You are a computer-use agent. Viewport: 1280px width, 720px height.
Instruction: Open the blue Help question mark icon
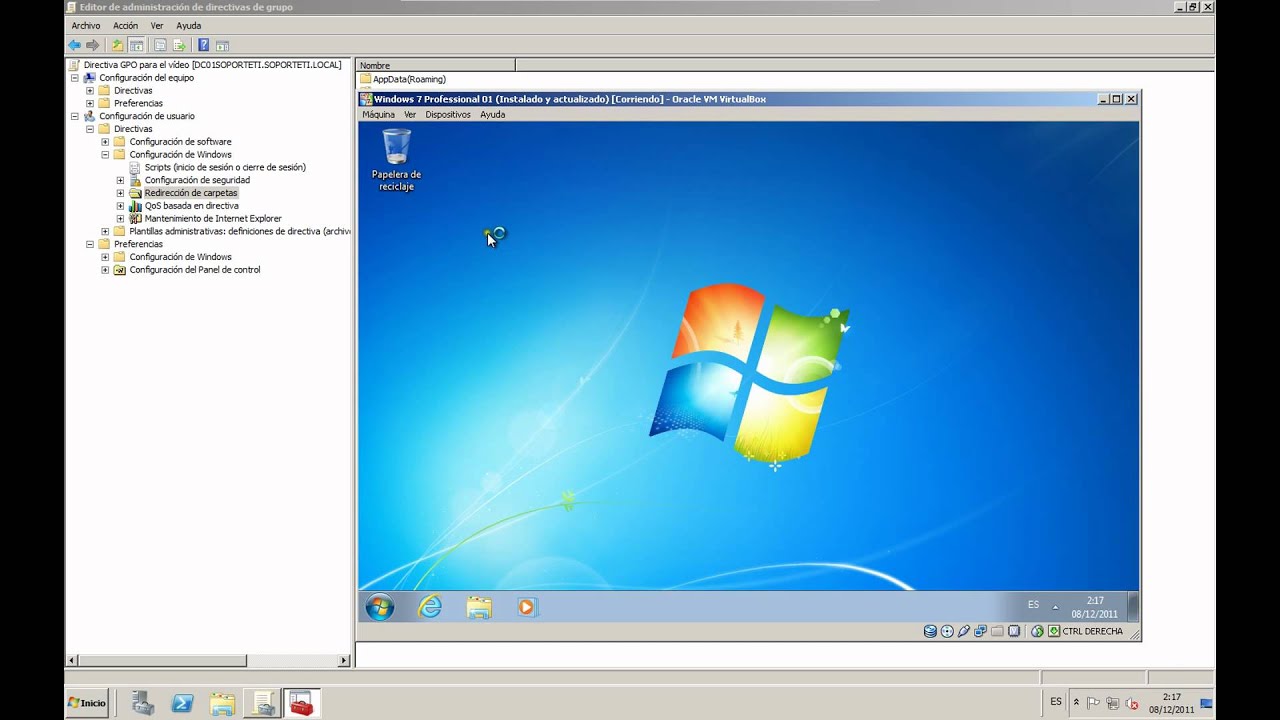[x=204, y=45]
